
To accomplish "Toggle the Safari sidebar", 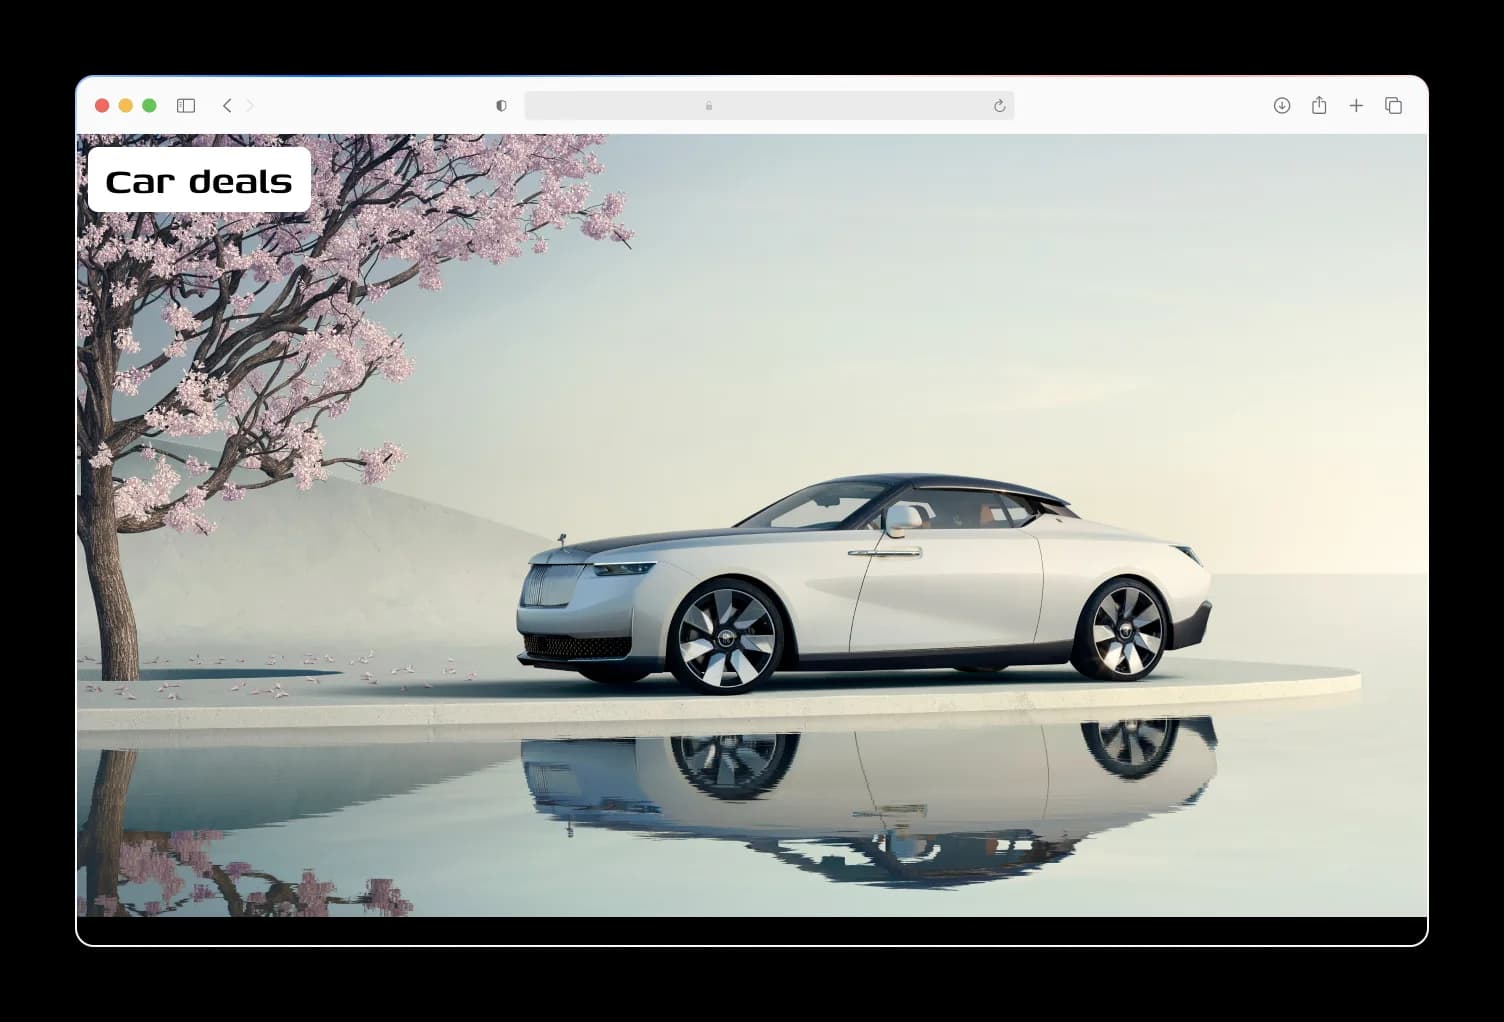I will point(186,106).
